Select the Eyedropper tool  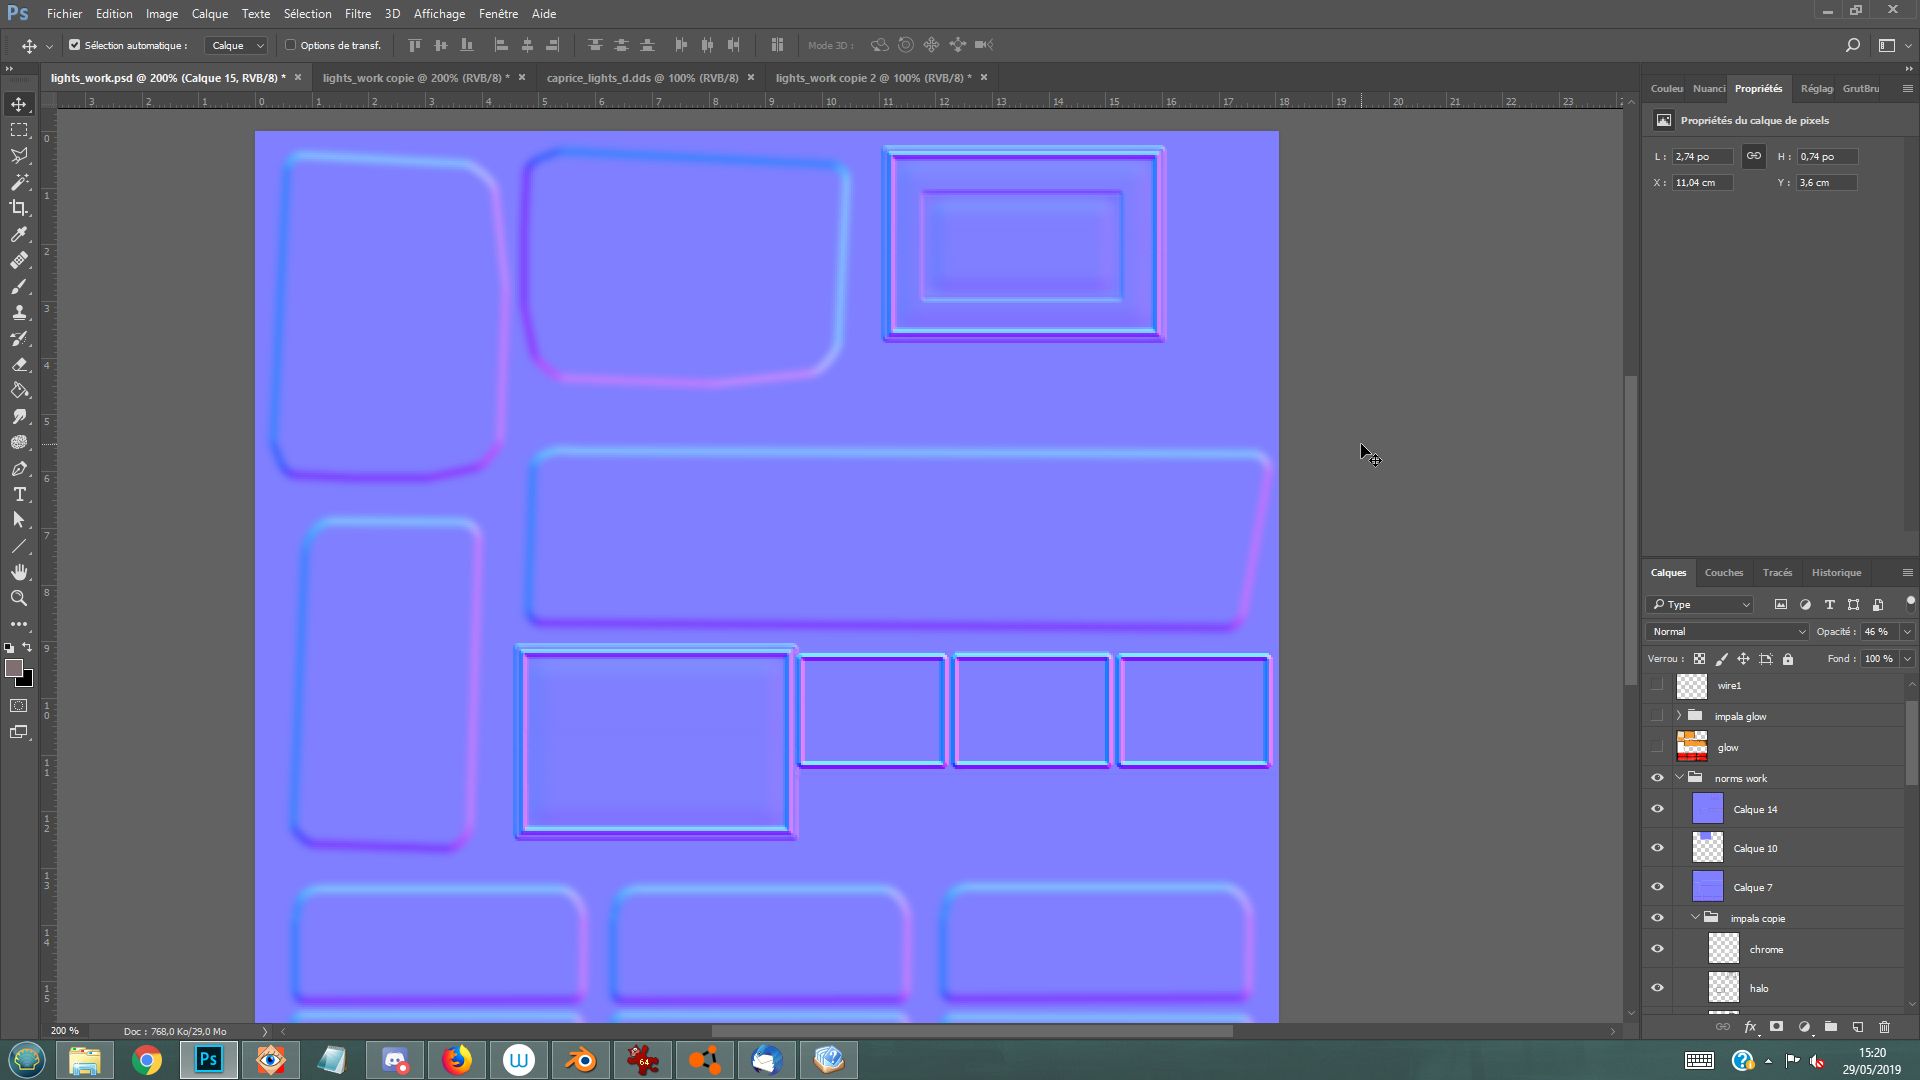point(19,234)
